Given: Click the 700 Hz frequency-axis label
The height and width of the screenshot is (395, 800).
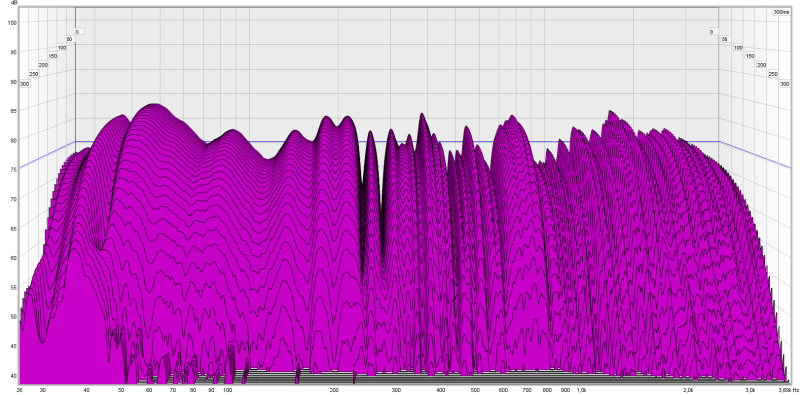Looking at the screenshot, I should click(x=527, y=390).
